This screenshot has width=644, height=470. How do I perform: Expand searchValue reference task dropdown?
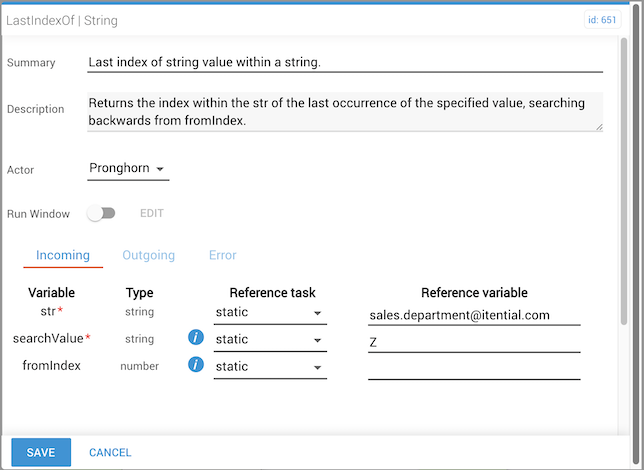click(x=270, y=340)
